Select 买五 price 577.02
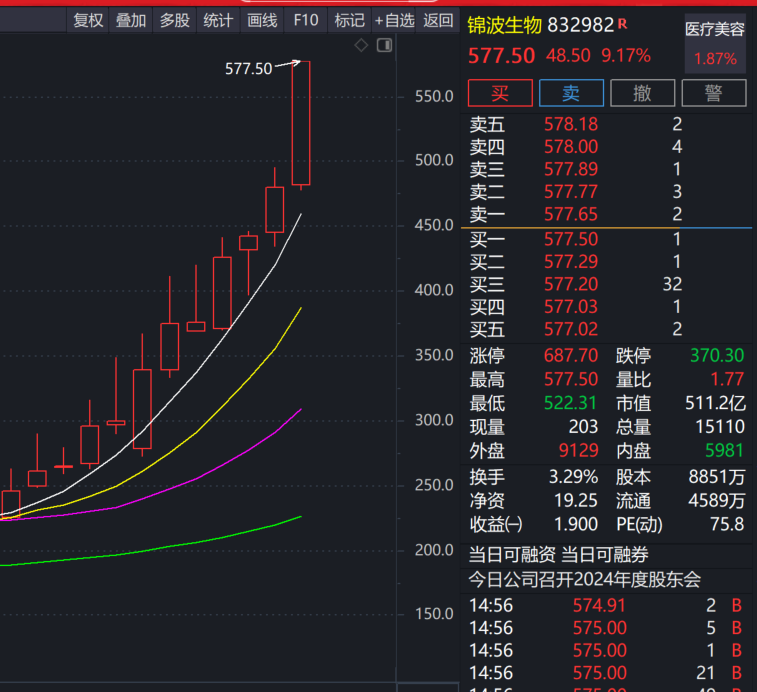The image size is (757, 692). pos(571,329)
